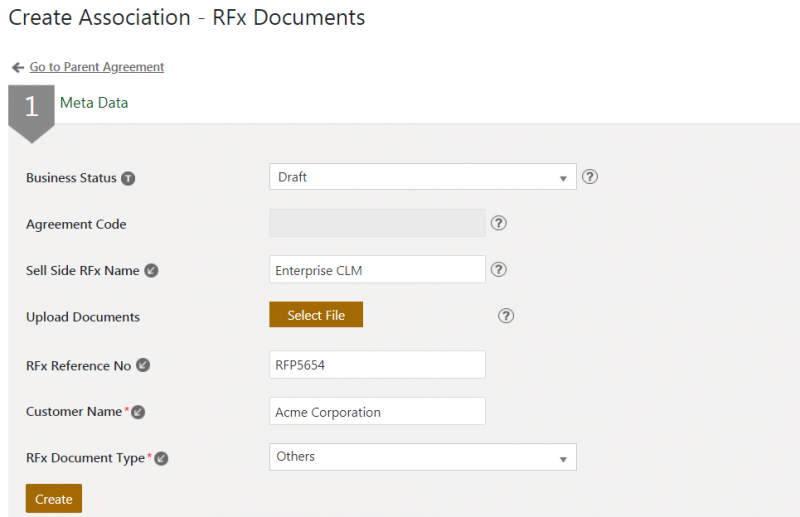
Task: Click the help icon next to Business Status dropdown
Action: point(590,177)
